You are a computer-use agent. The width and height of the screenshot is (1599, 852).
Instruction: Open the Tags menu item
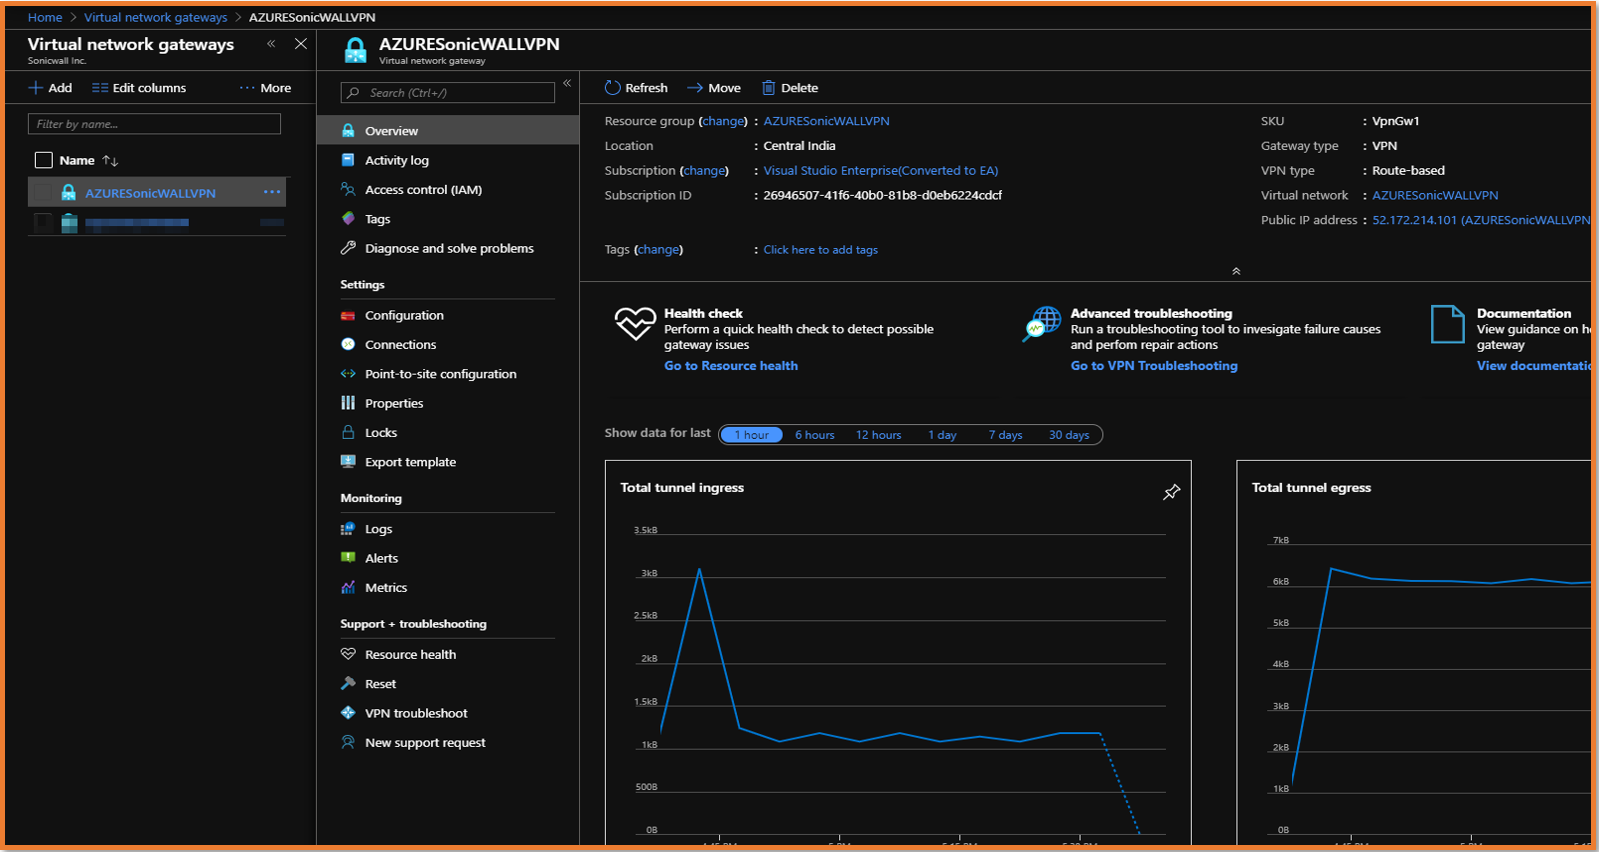click(x=377, y=219)
